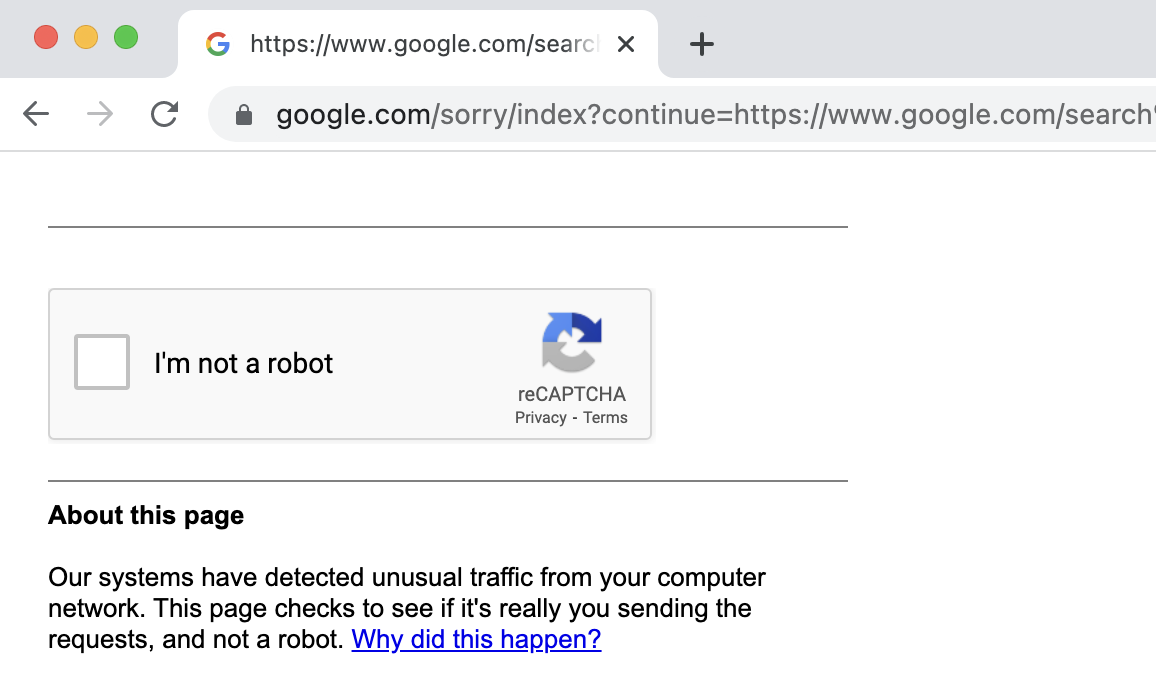1156x686 pixels.
Task: Open the reCAPTCHA Privacy link
Action: (x=540, y=417)
